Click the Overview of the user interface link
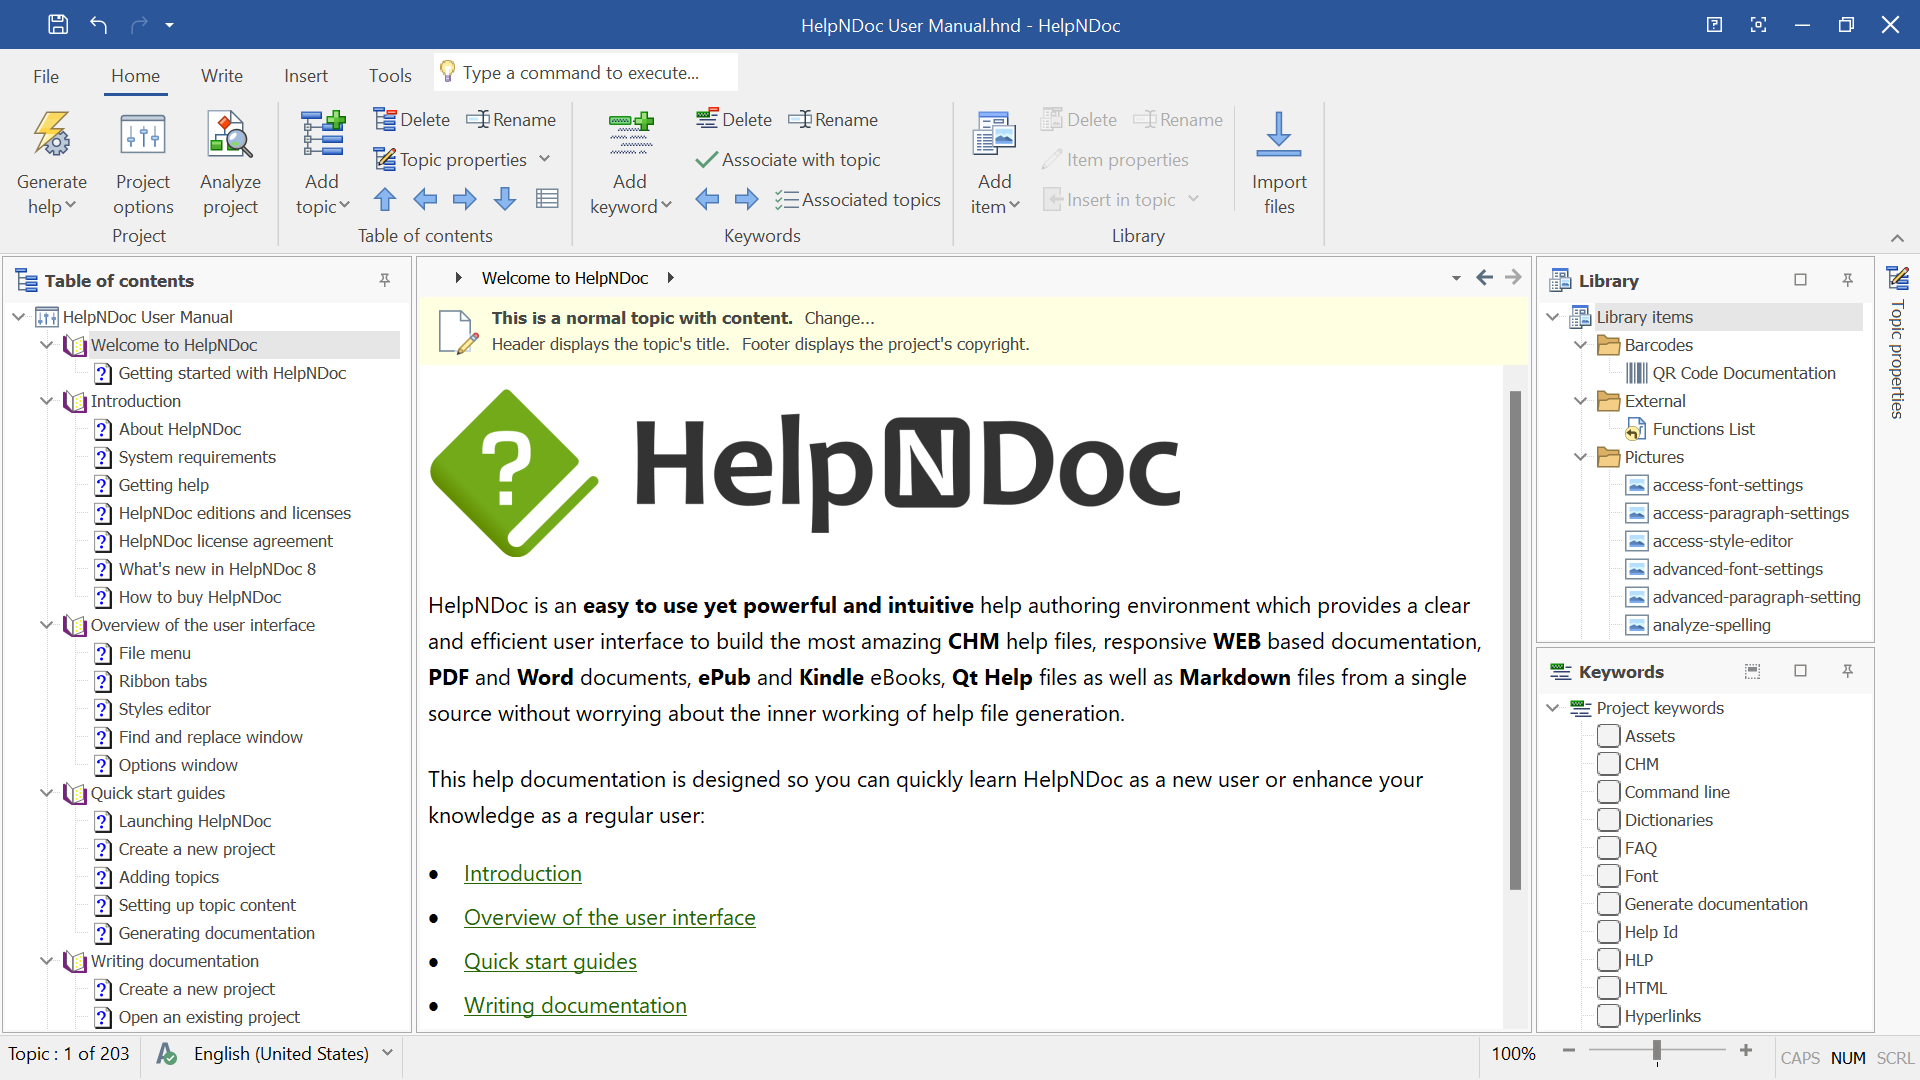Viewport: 1920px width, 1080px height. click(608, 918)
